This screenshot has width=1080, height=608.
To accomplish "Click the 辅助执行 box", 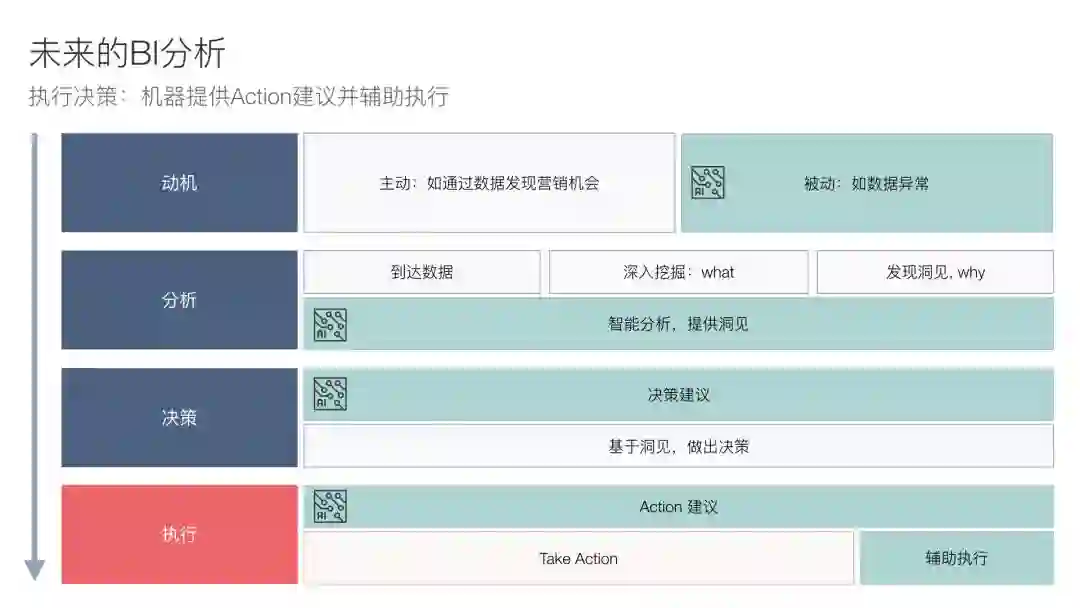I will coord(956,558).
